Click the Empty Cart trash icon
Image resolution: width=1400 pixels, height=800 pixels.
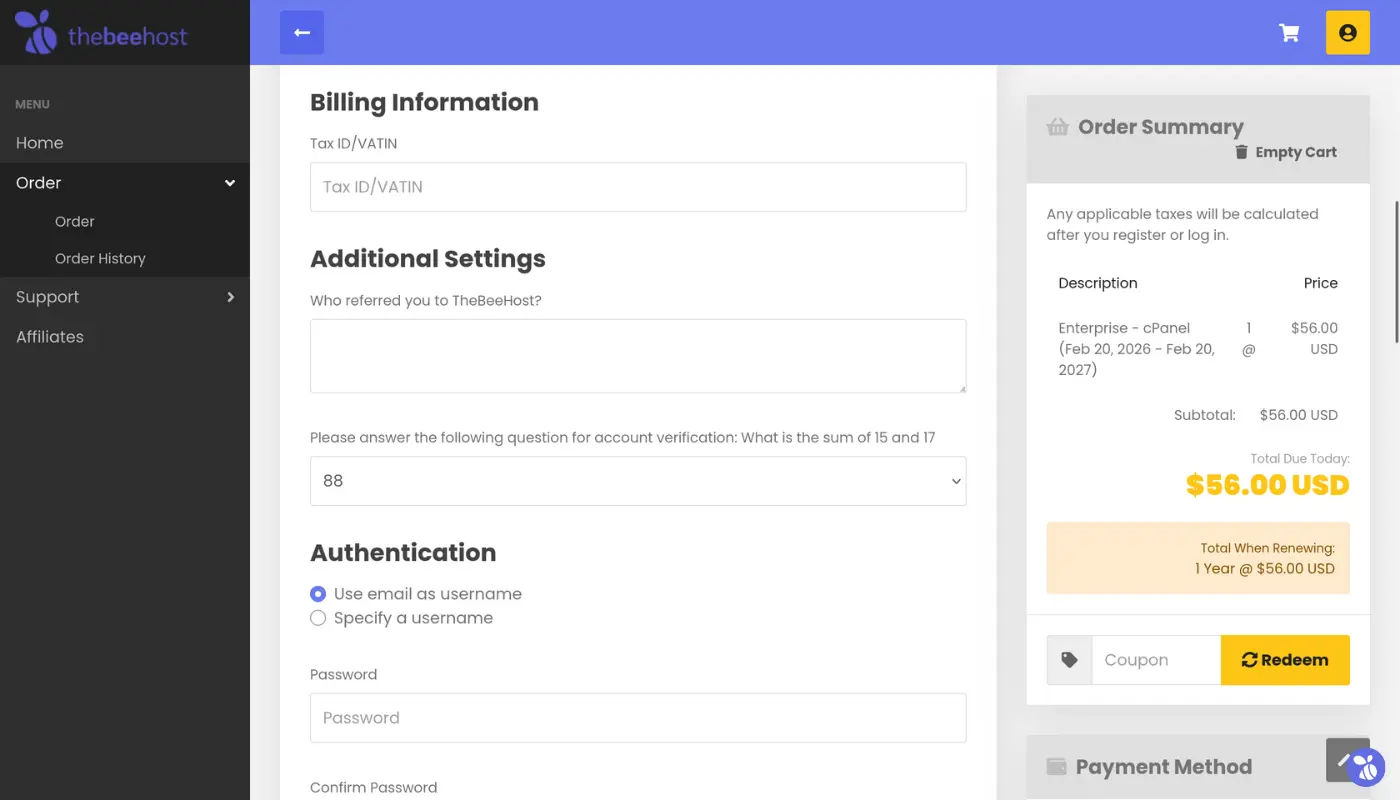pyautogui.click(x=1241, y=152)
